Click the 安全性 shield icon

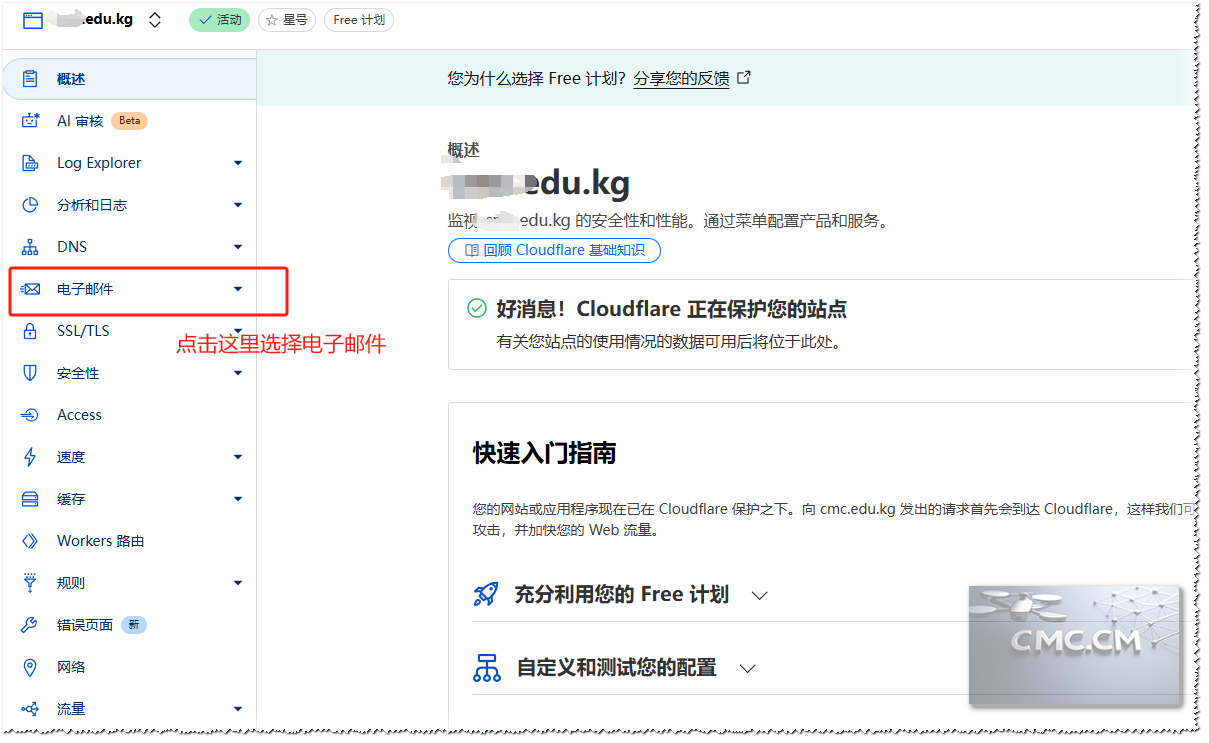tap(30, 373)
